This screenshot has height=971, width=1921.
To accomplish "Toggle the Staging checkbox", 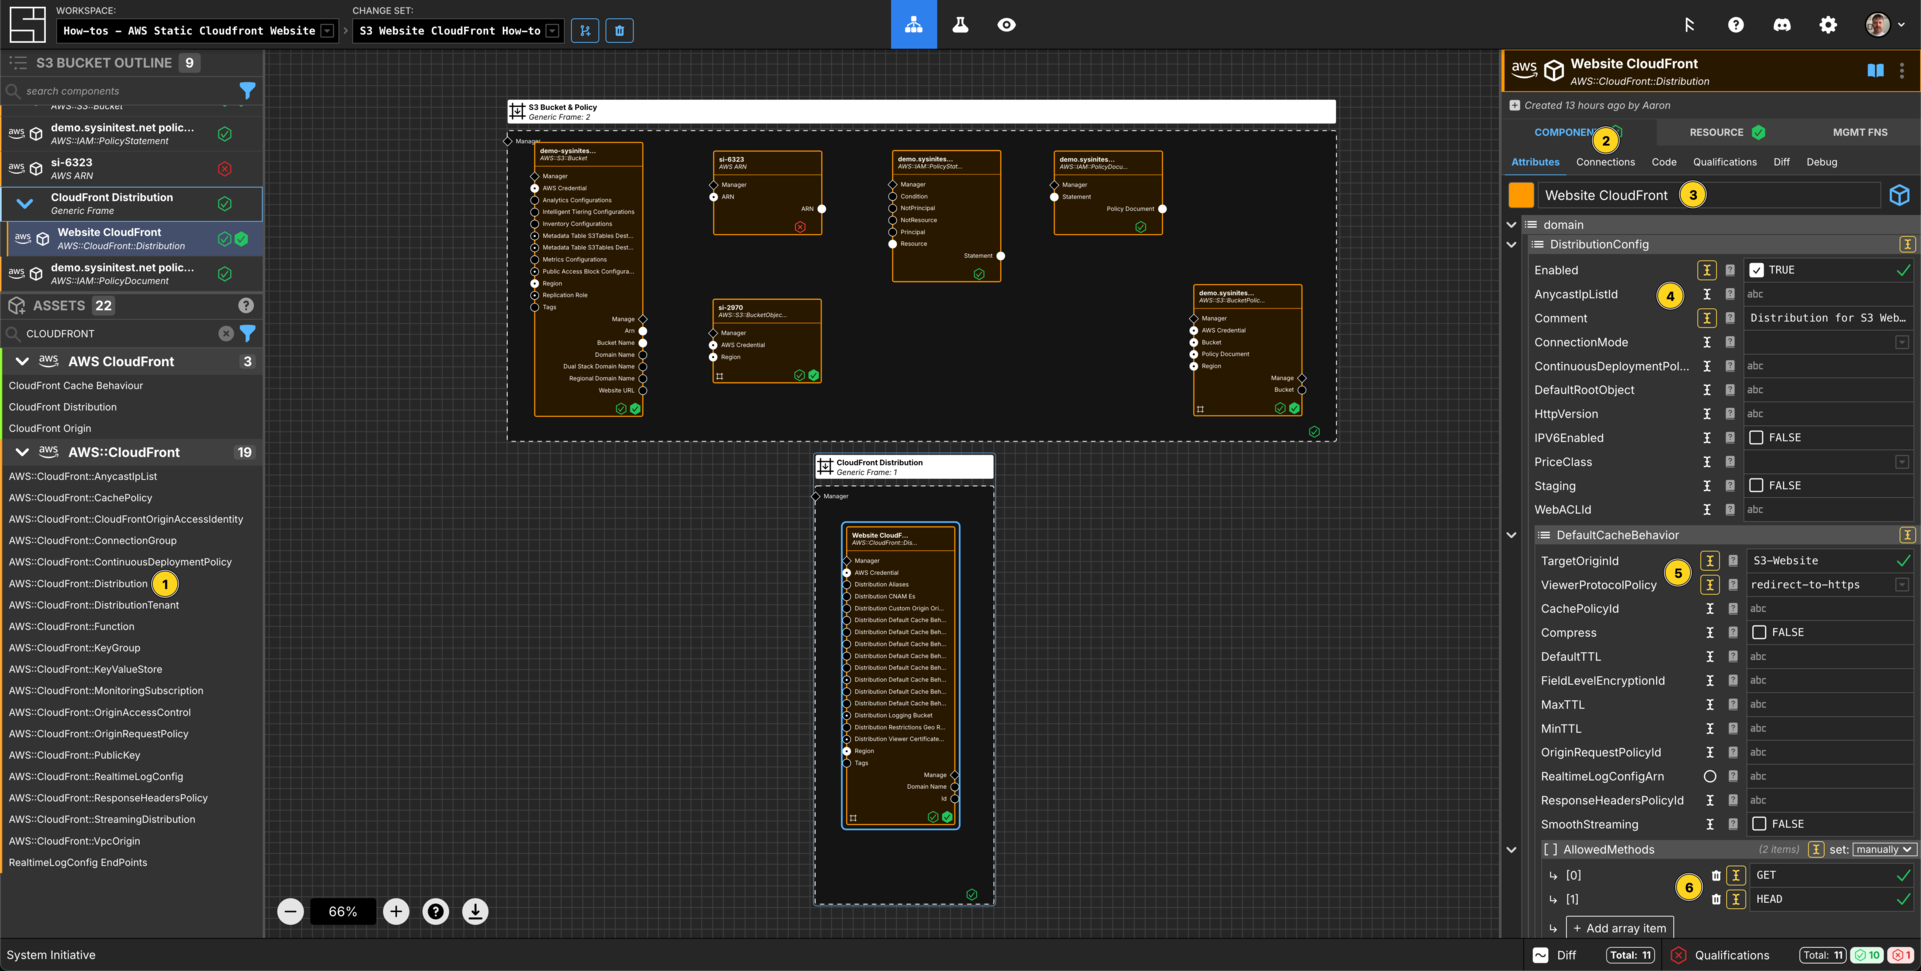I will click(x=1756, y=485).
